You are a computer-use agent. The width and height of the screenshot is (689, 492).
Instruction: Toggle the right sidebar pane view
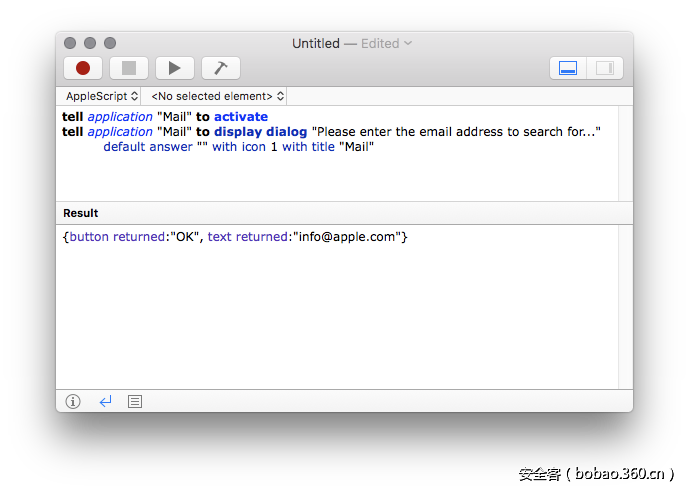(604, 68)
